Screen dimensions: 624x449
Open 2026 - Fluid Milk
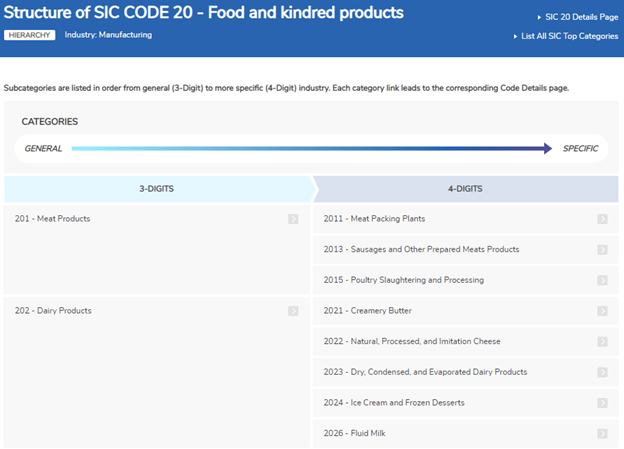point(354,433)
